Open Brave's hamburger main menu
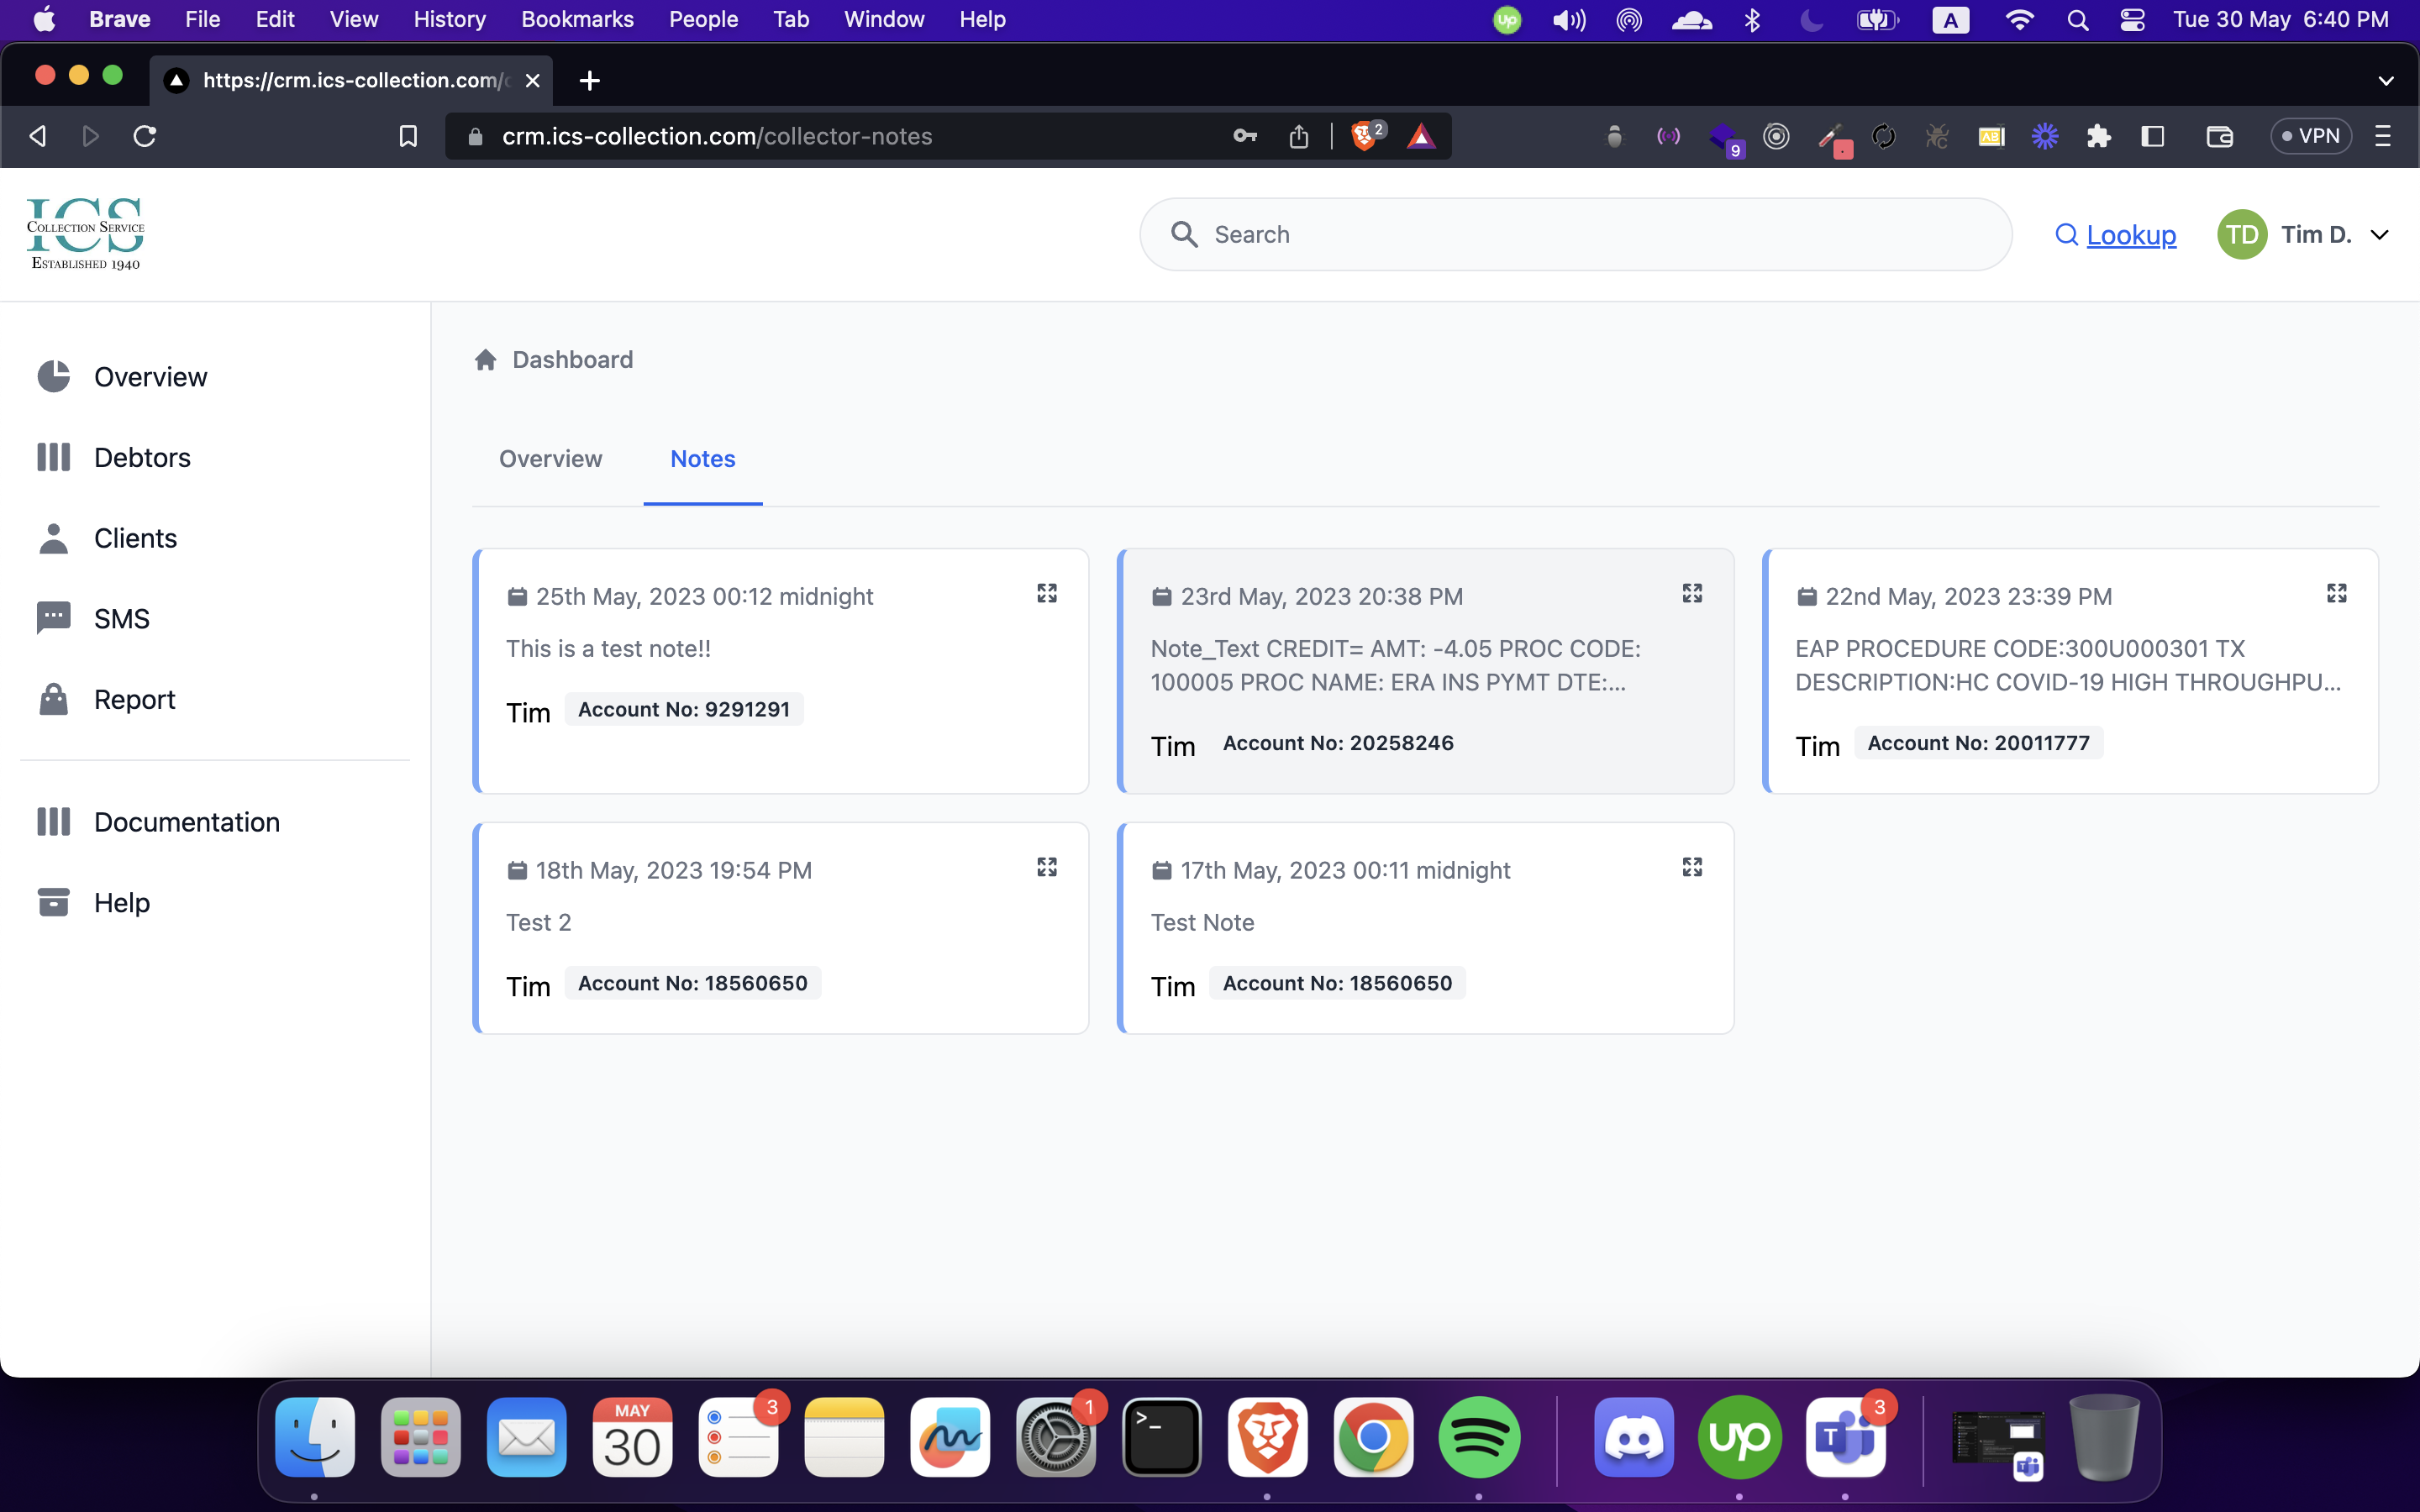The image size is (2420, 1512). point(2383,136)
